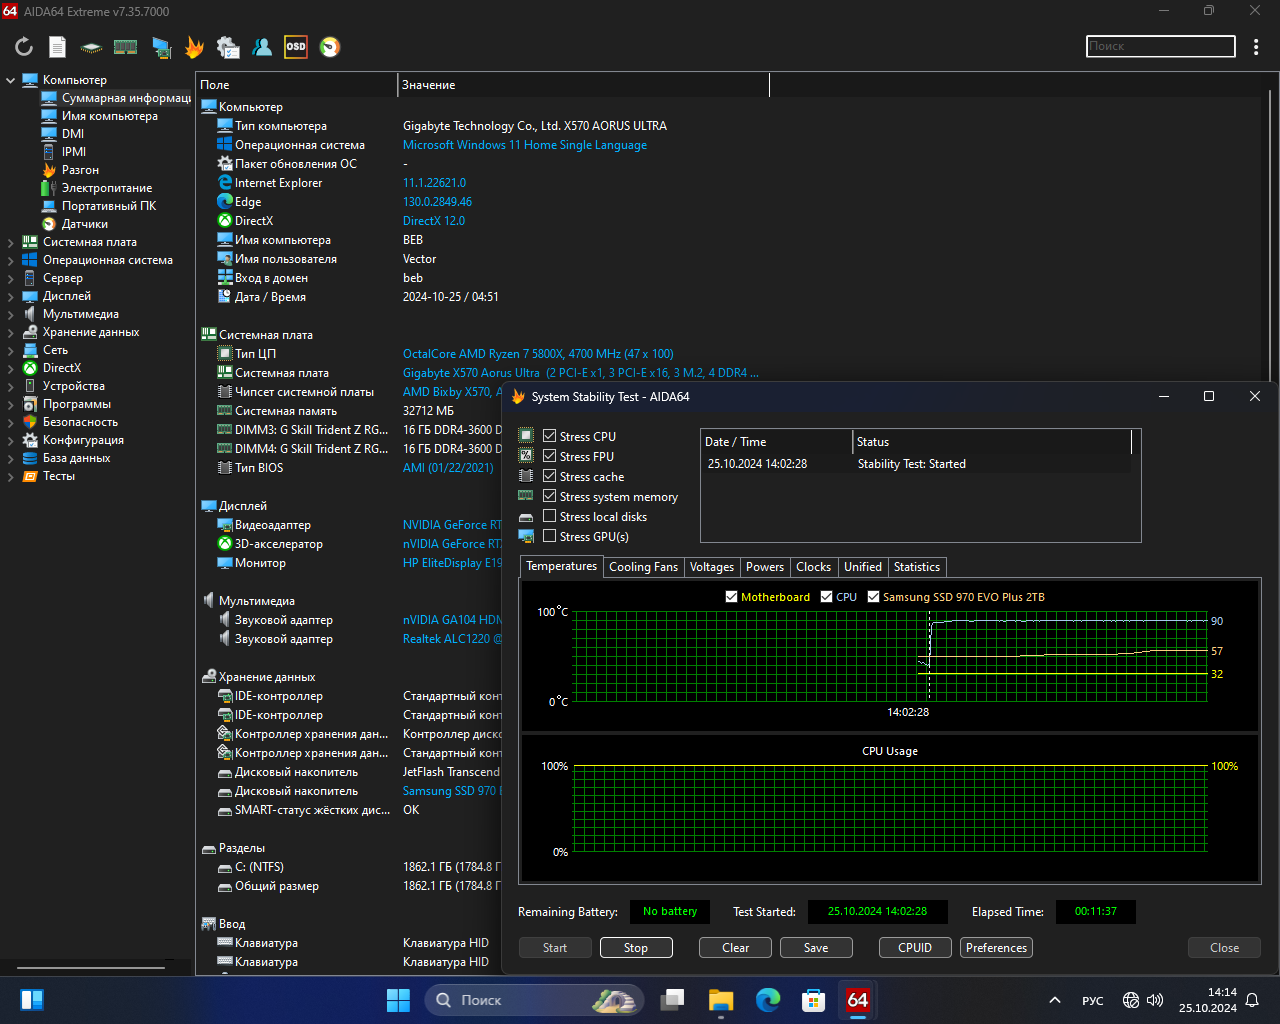This screenshot has height=1024, width=1280.
Task: Open File Explorer from the taskbar
Action: (721, 1000)
